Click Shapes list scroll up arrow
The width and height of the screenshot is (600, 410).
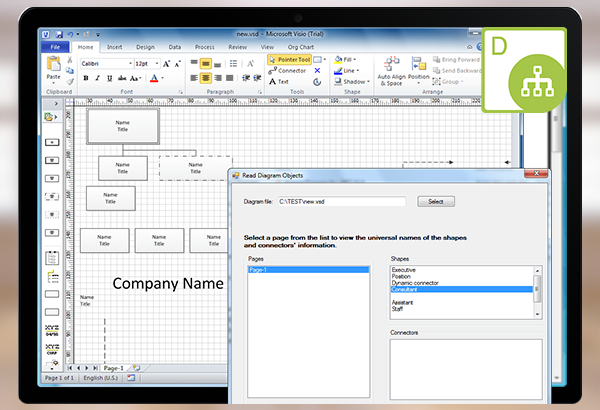tap(537, 271)
